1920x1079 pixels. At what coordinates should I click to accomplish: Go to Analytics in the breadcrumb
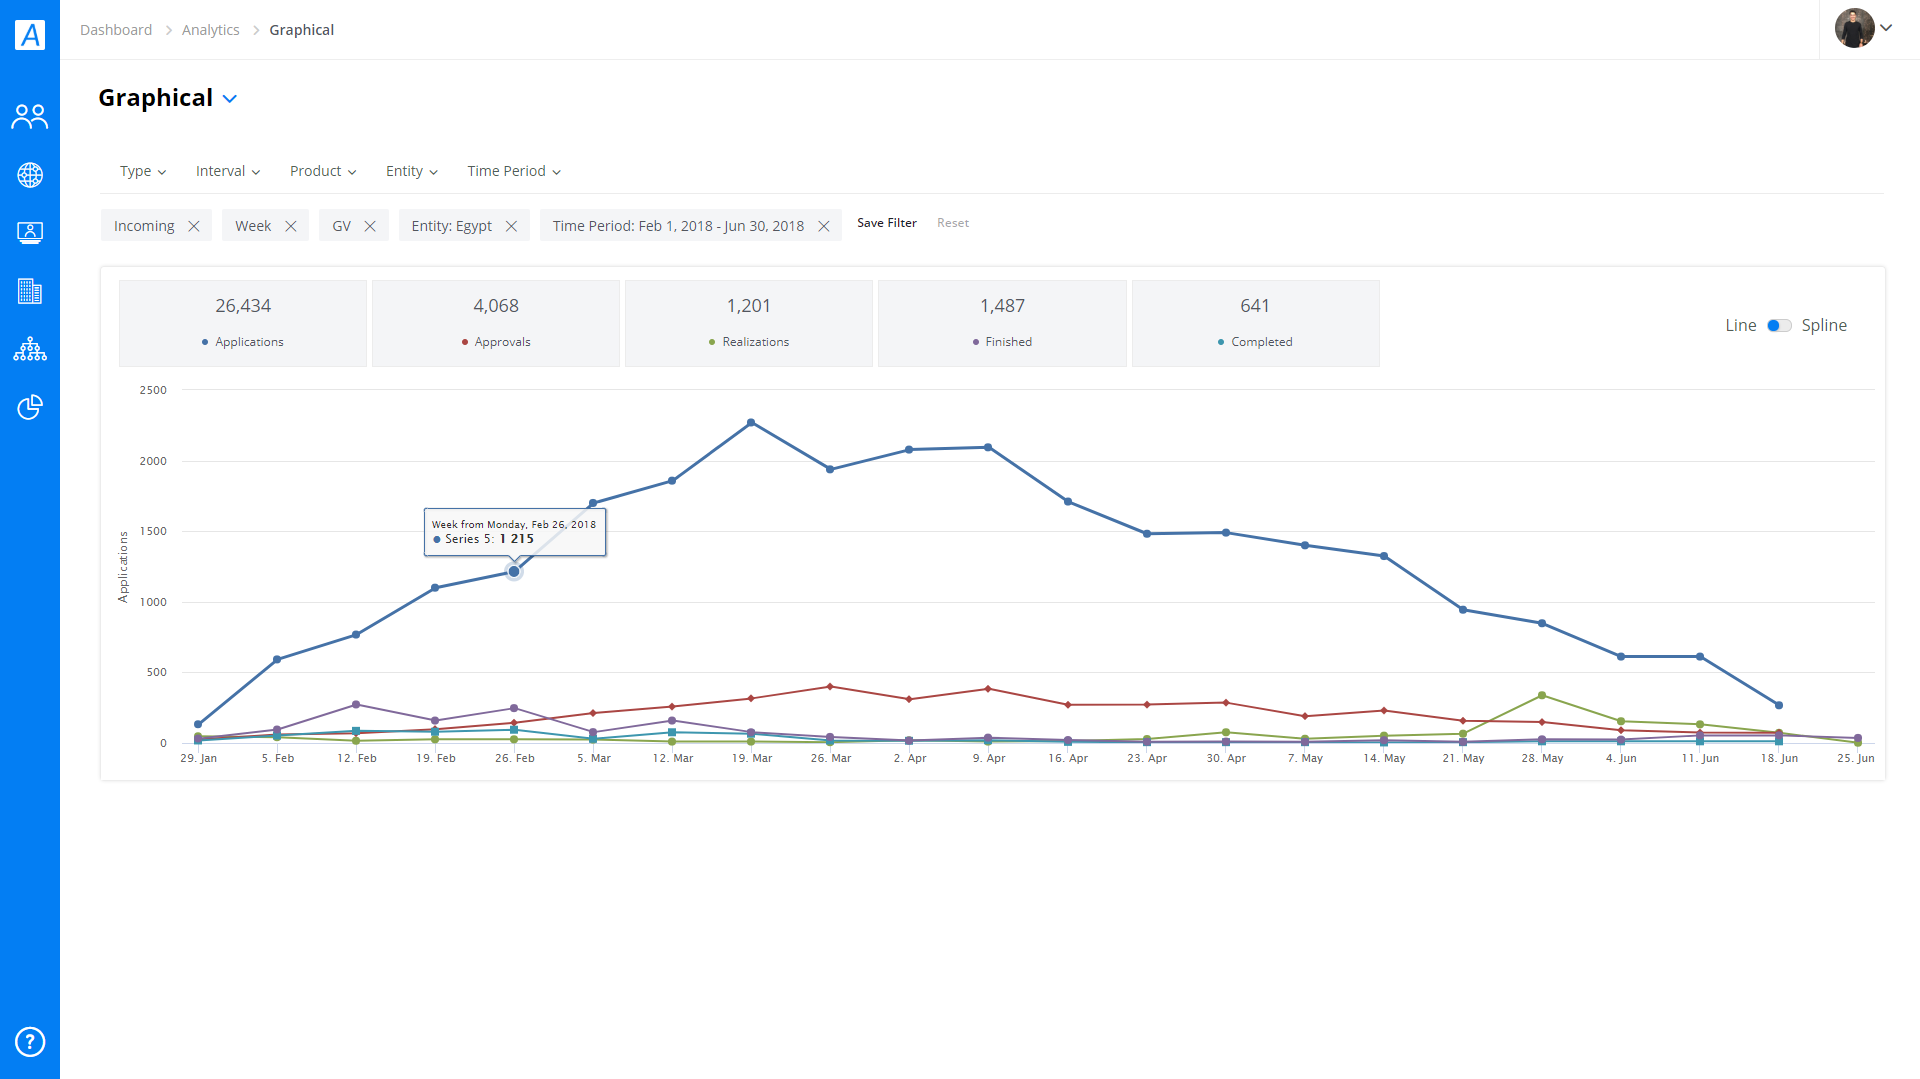coord(210,30)
